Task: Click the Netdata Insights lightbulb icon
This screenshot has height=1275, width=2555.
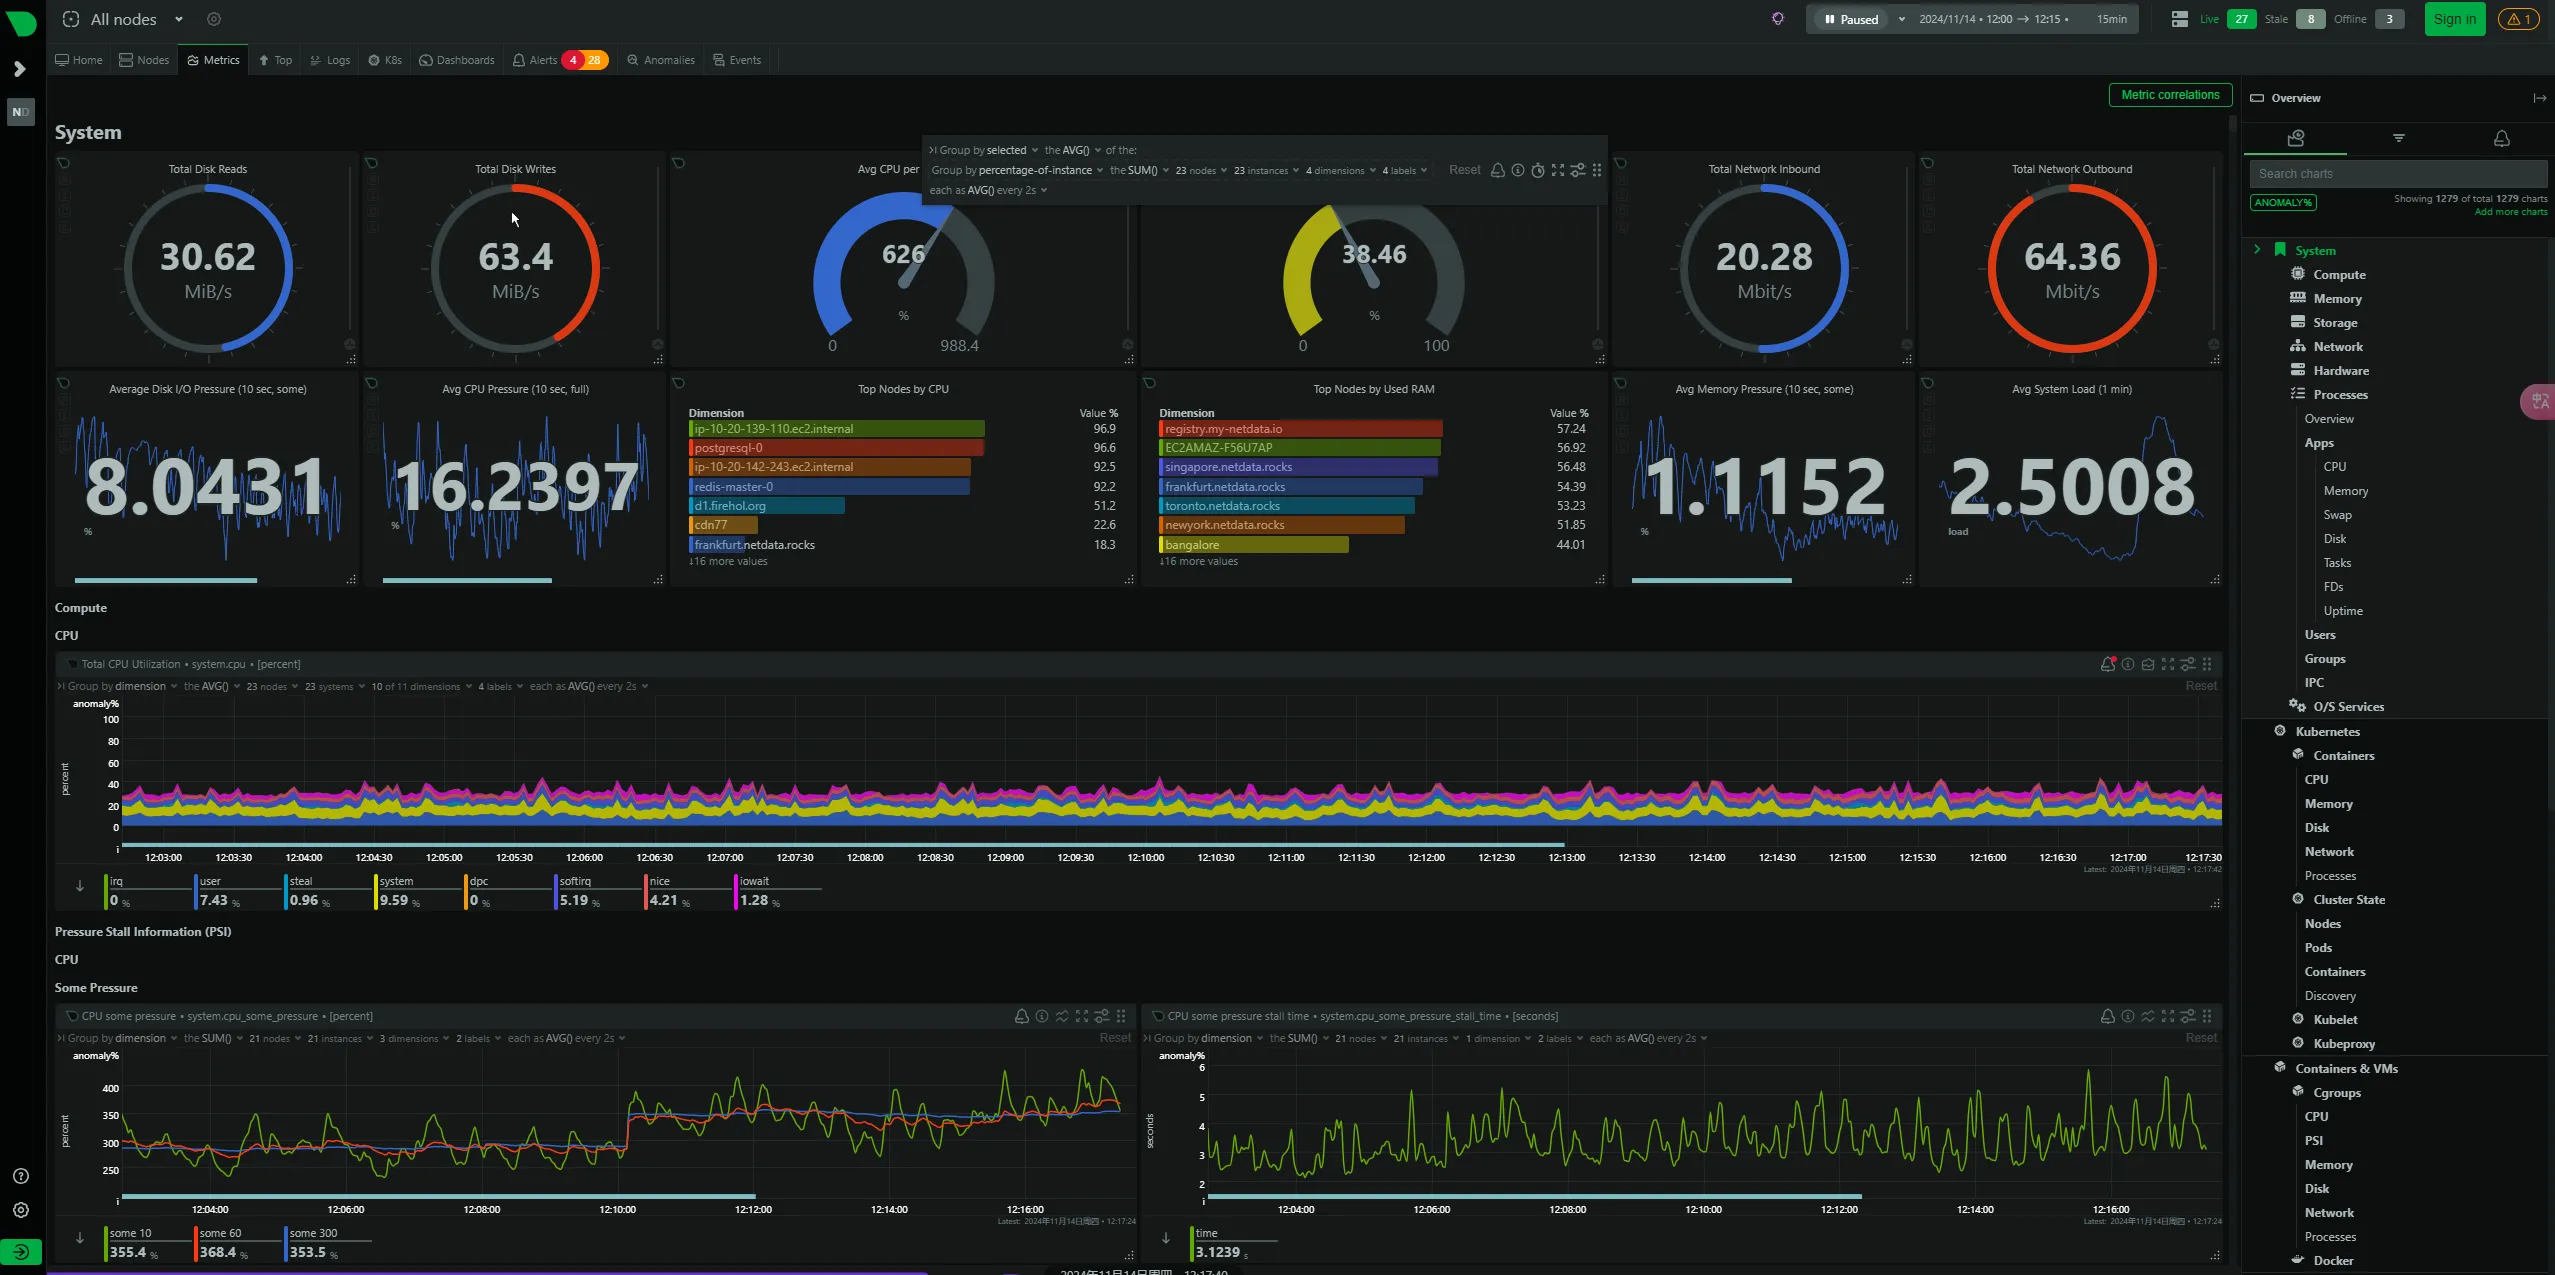Action: 1777,19
